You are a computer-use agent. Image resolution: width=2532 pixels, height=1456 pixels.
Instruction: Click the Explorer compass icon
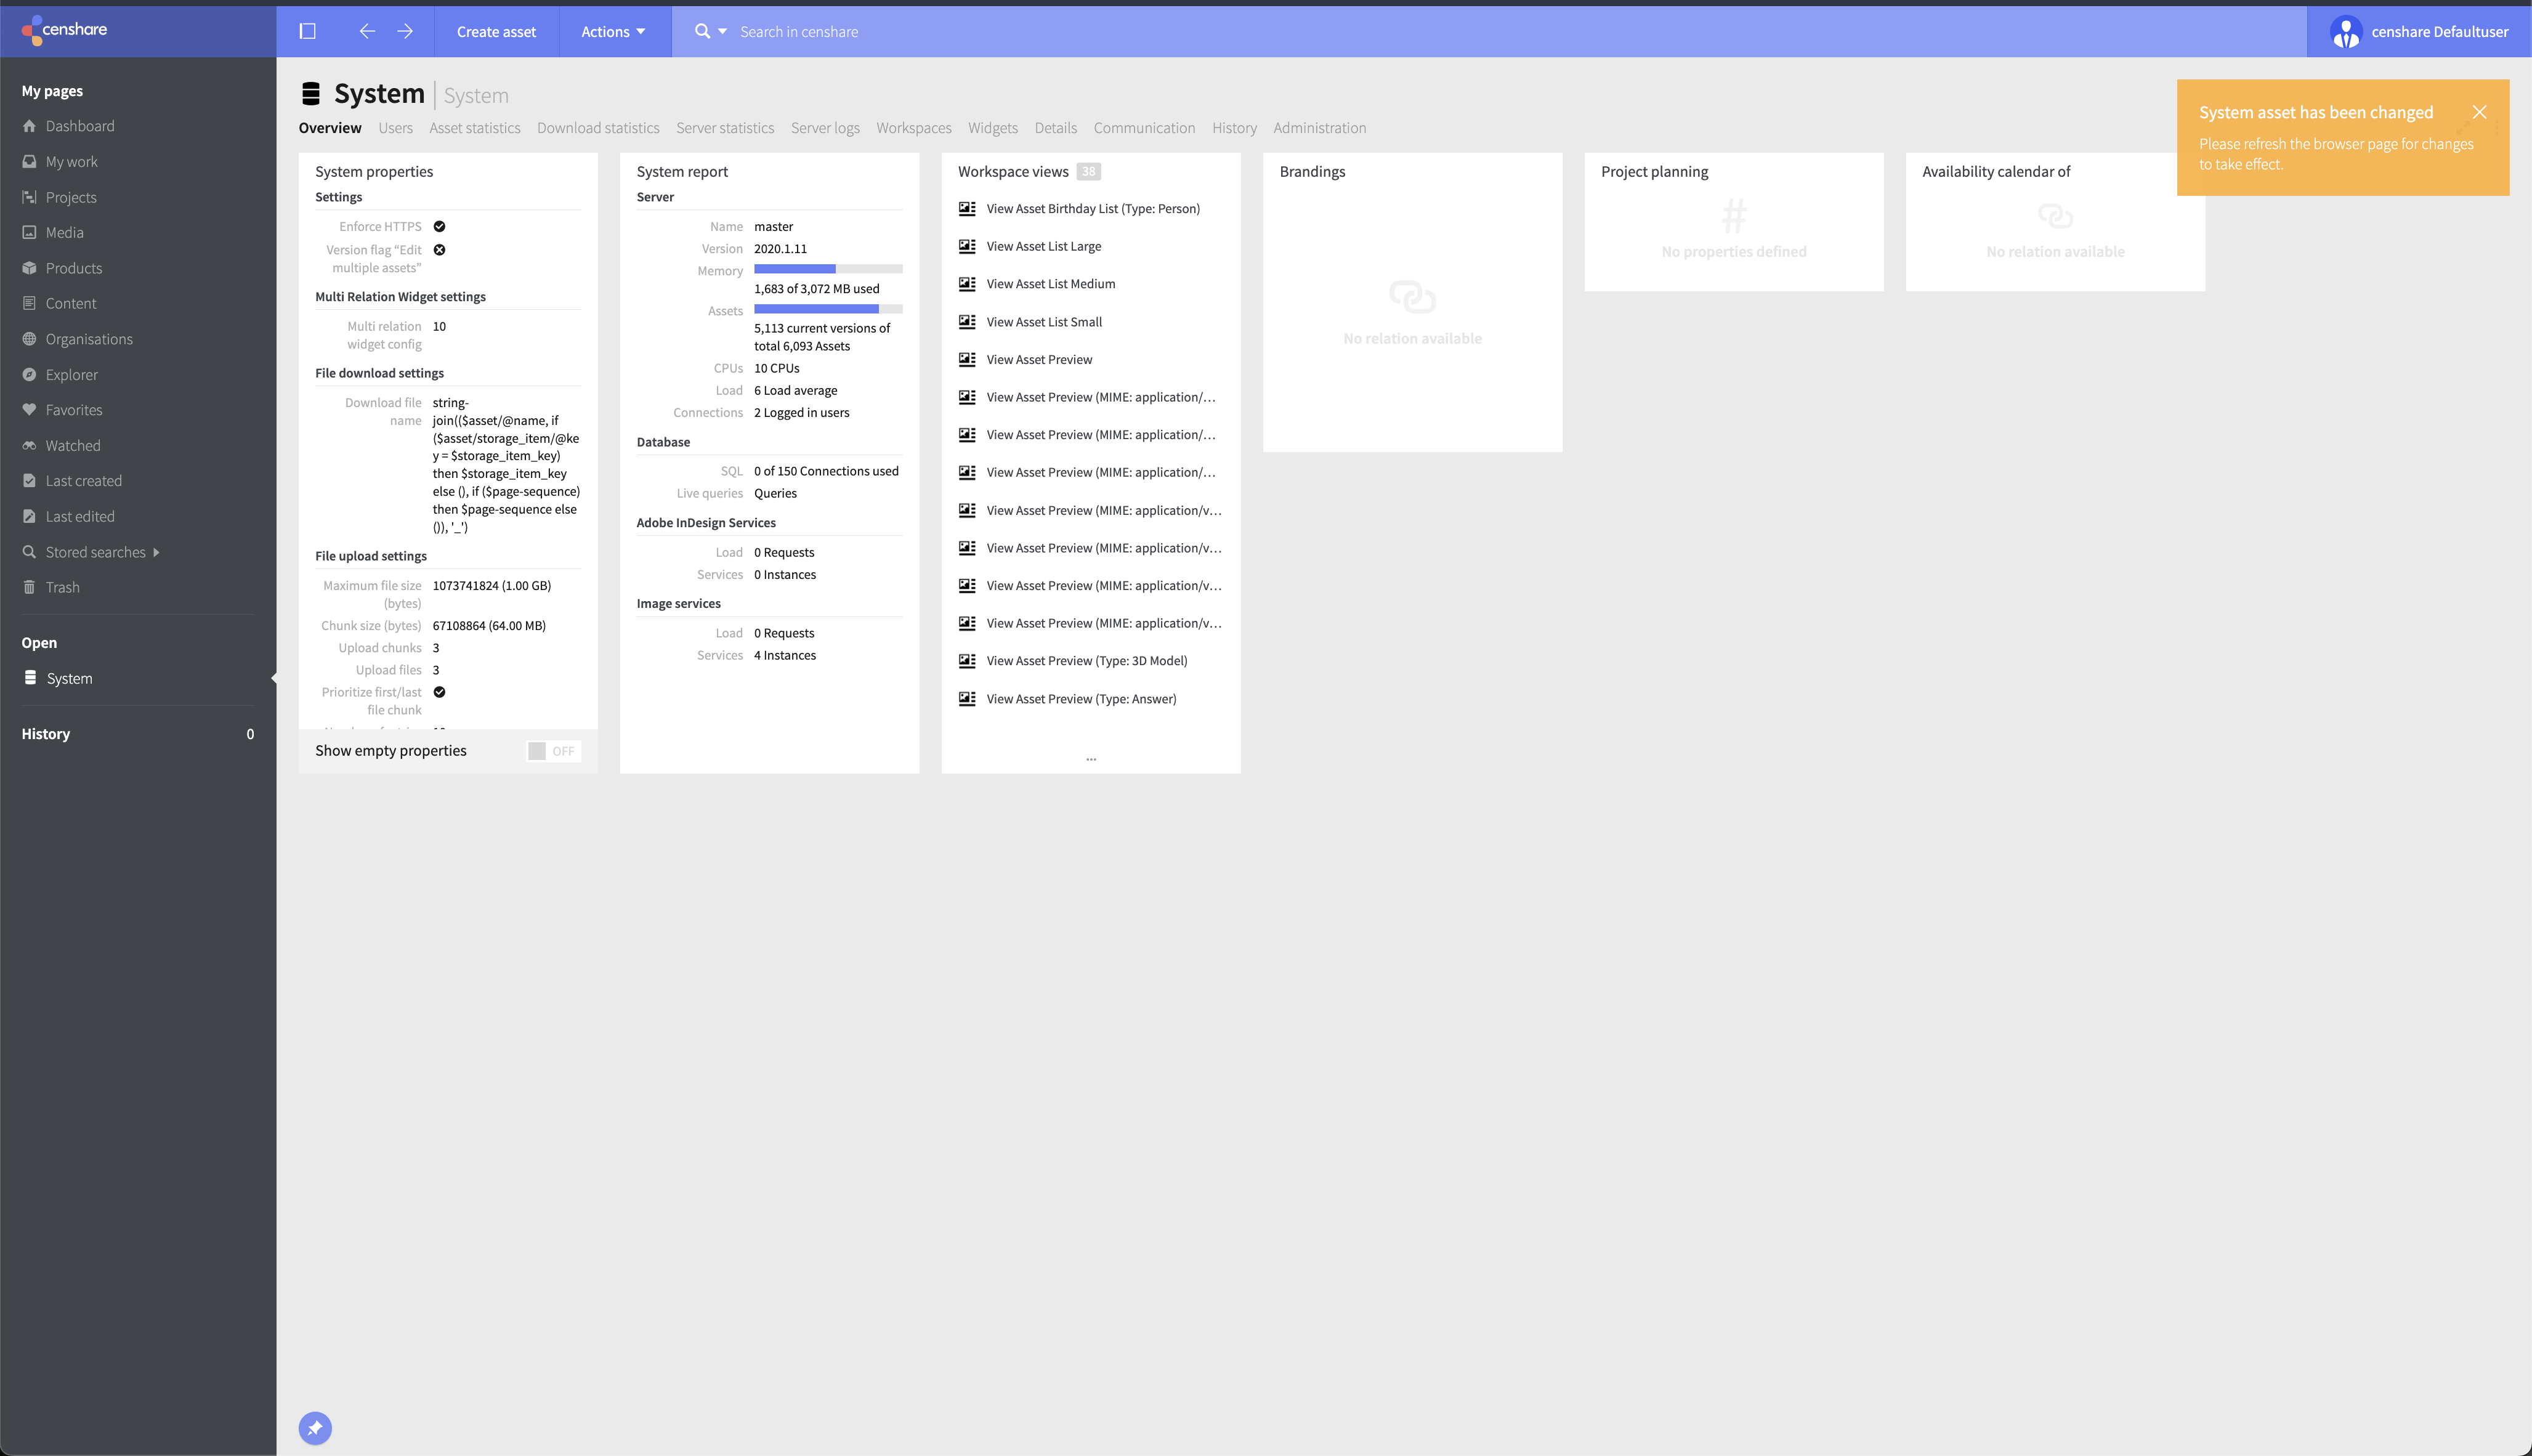tap(29, 375)
